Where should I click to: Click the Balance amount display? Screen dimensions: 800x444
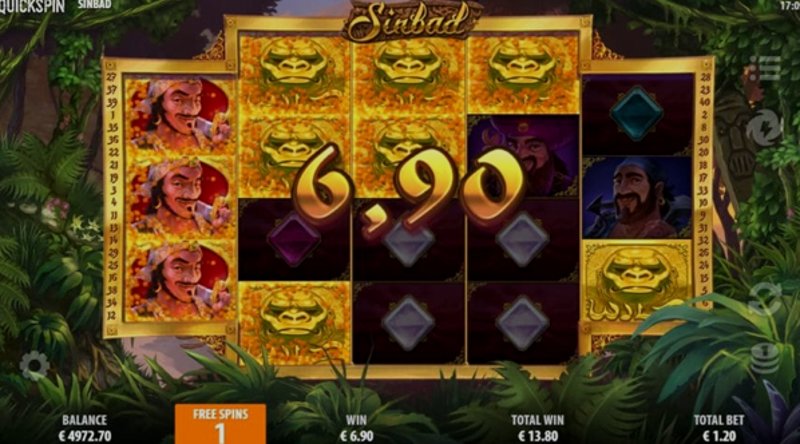pos(85,436)
